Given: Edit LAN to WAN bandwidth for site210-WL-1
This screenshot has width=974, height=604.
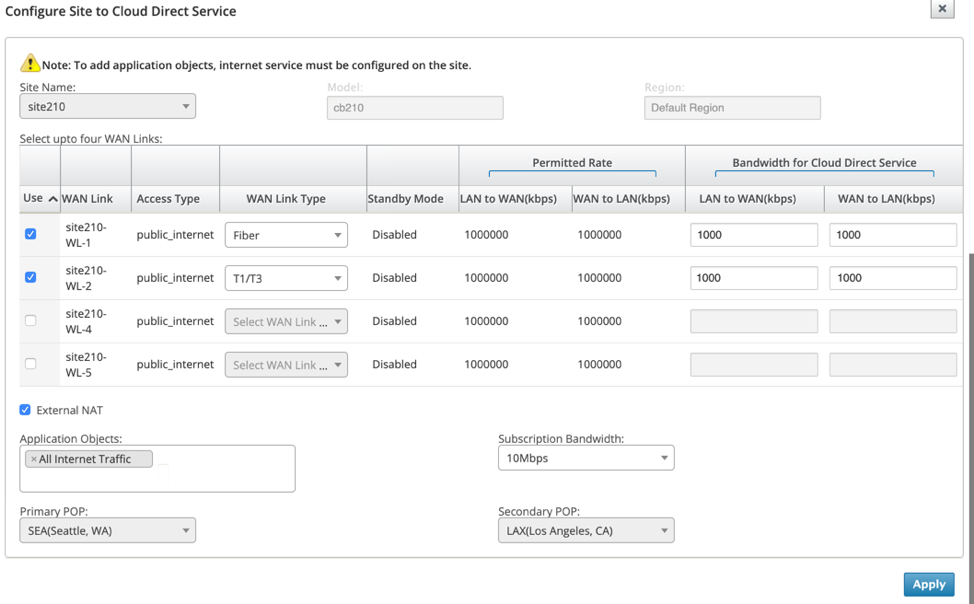Looking at the screenshot, I should coord(753,235).
